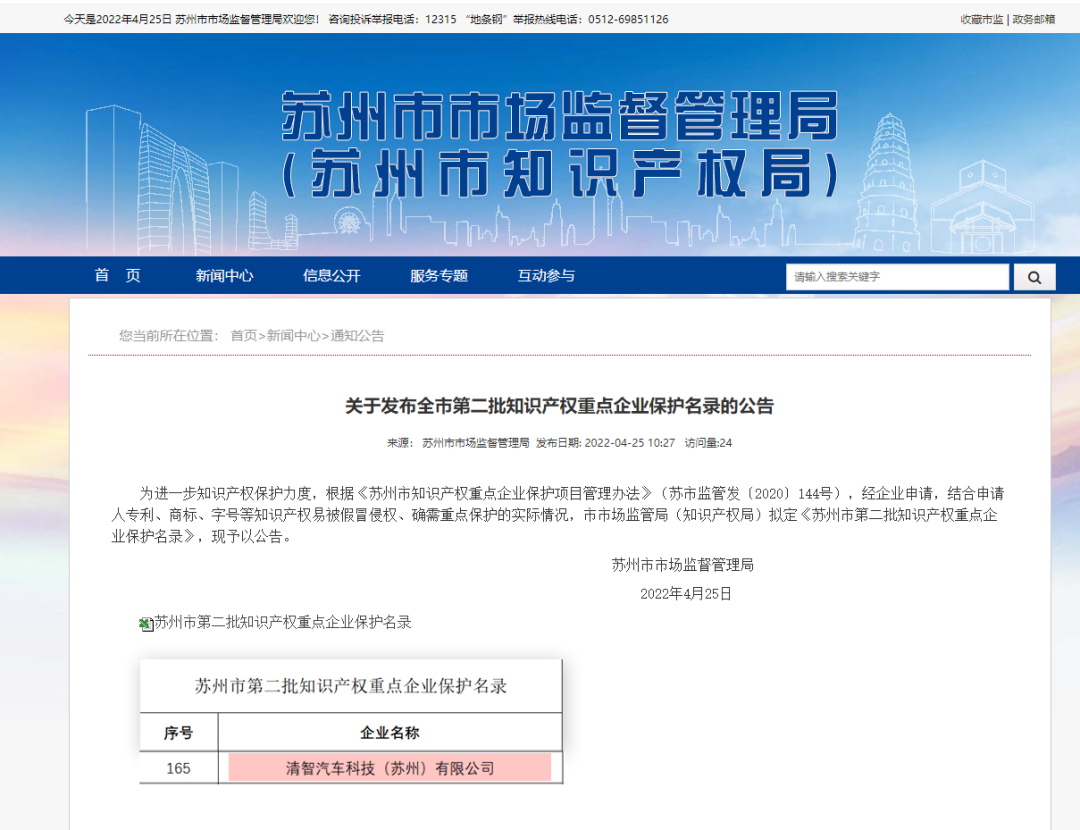Click the signature date 2022年4月25日

(x=686, y=594)
